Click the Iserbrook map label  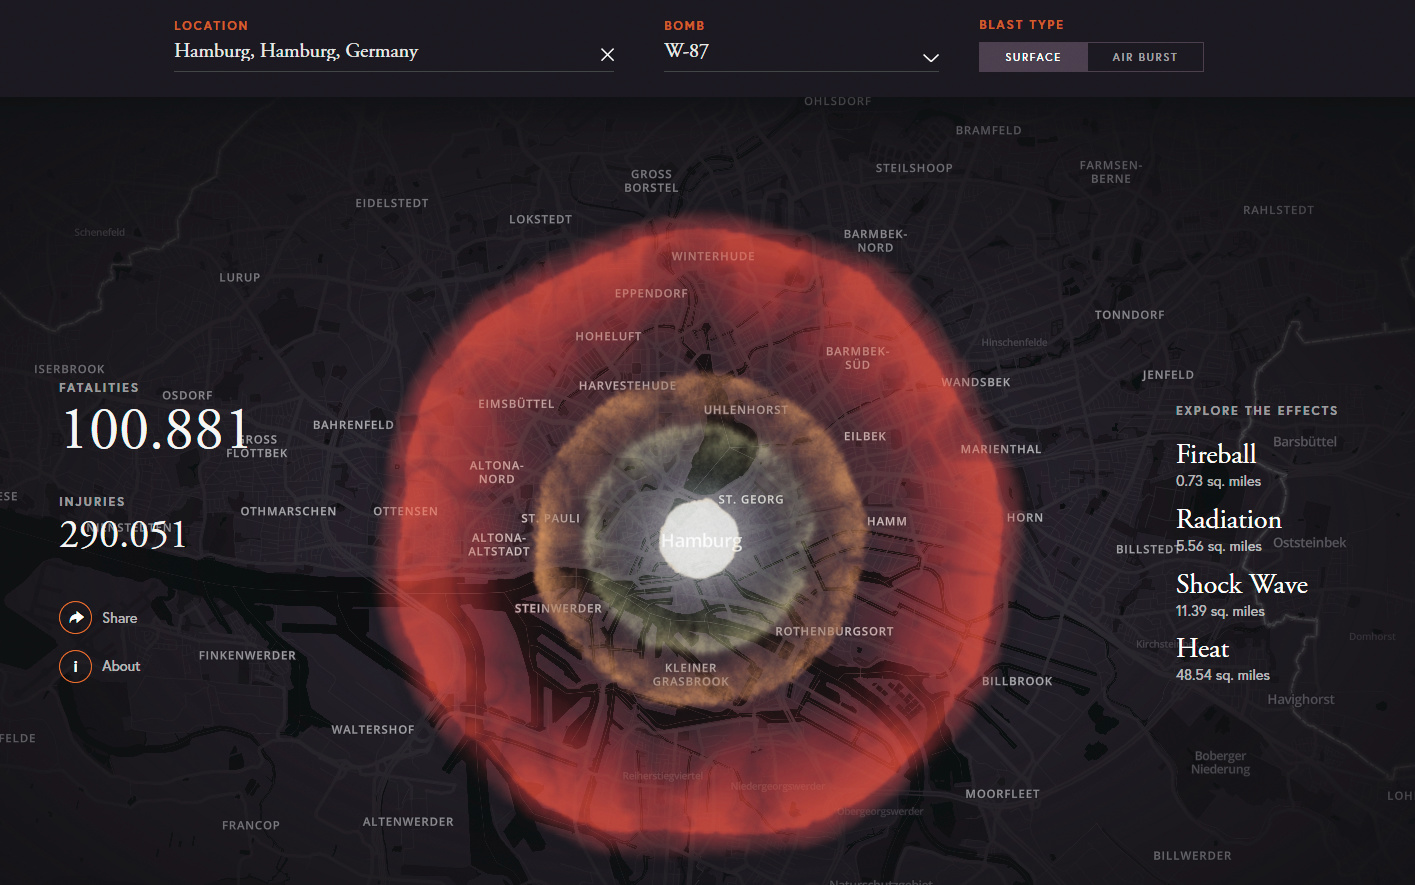[x=69, y=370]
